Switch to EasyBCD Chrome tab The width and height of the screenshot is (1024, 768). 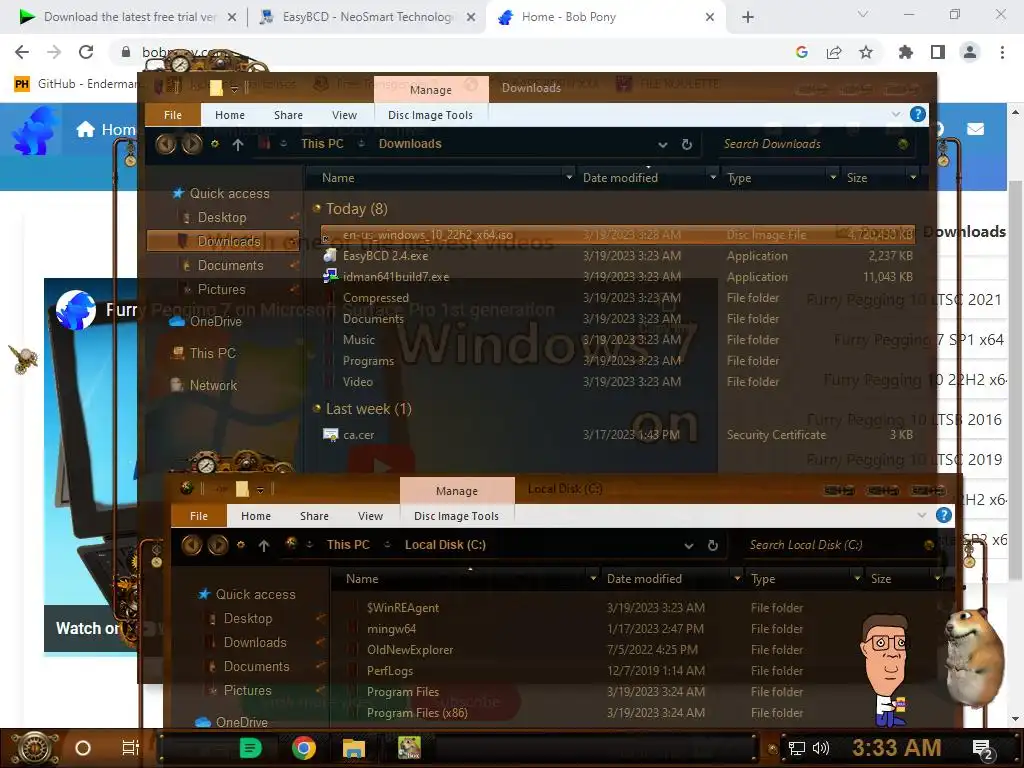click(366, 17)
